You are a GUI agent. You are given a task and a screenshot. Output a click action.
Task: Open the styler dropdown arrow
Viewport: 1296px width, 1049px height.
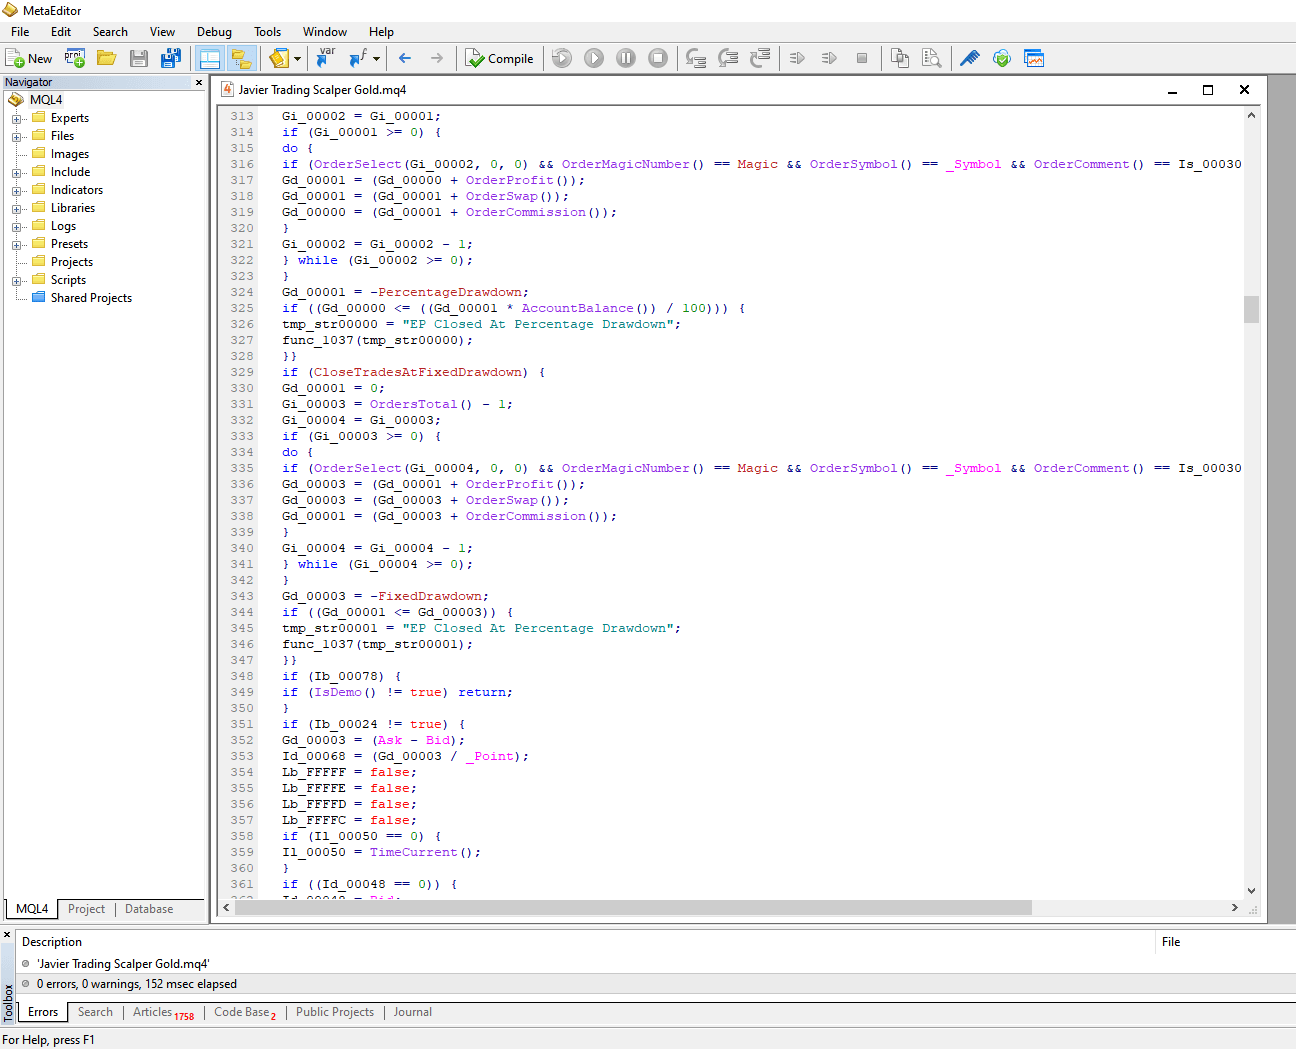click(297, 58)
